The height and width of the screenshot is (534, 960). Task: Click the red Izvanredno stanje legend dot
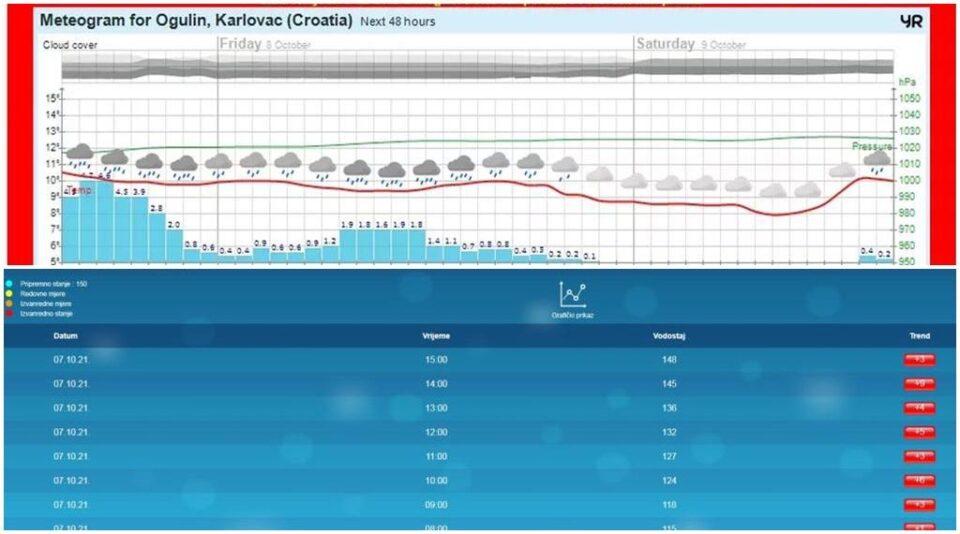(9, 313)
